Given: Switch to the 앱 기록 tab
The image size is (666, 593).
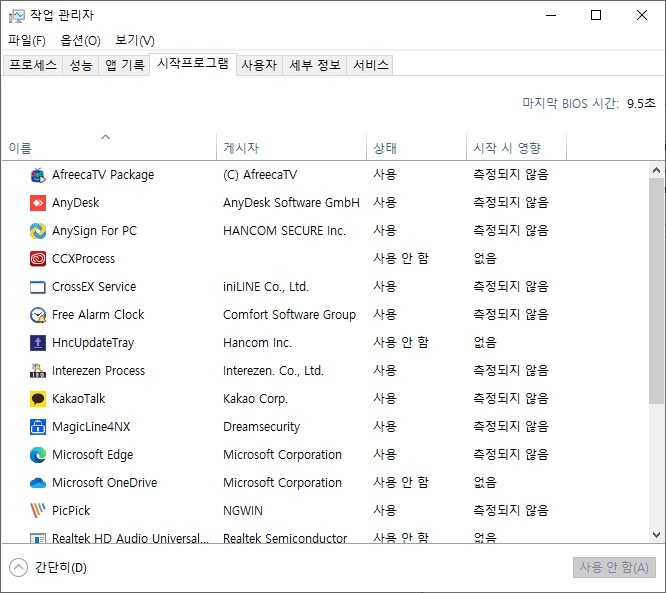Looking at the screenshot, I should pyautogui.click(x=124, y=65).
